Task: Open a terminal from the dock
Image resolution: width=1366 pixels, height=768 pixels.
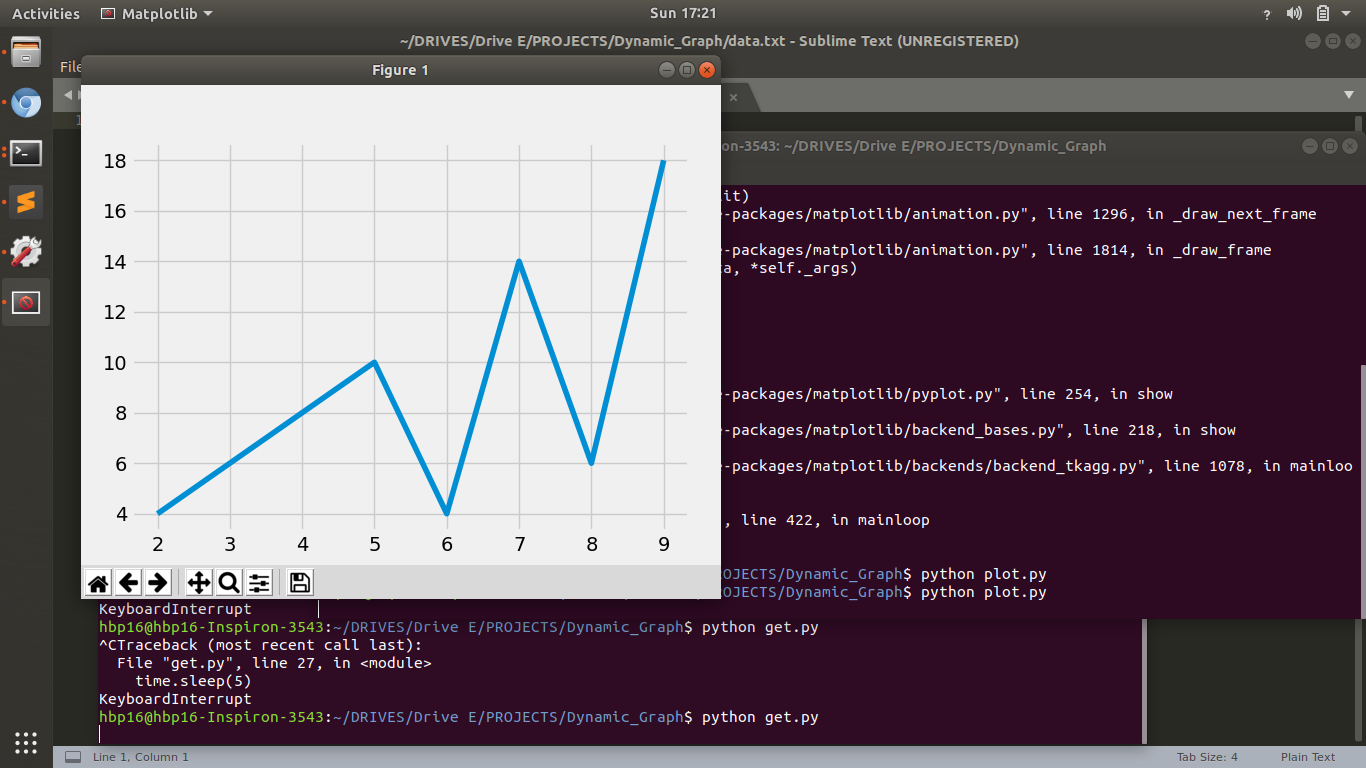Action: [24, 153]
